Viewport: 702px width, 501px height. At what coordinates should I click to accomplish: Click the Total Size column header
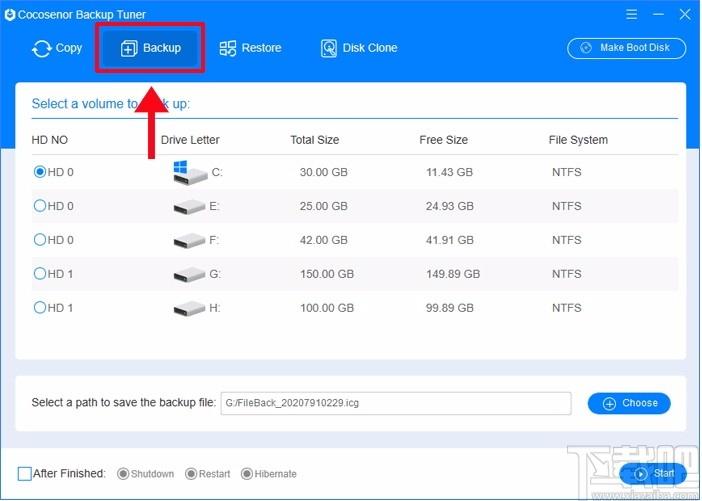(x=314, y=140)
